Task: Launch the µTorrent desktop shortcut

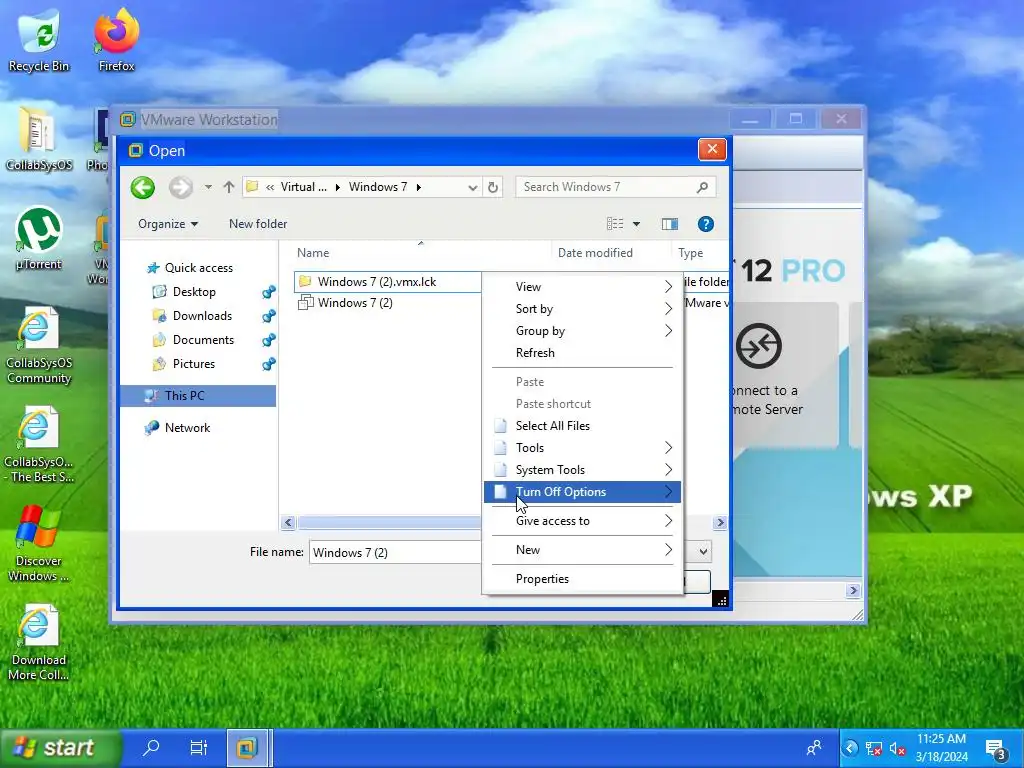Action: (39, 238)
